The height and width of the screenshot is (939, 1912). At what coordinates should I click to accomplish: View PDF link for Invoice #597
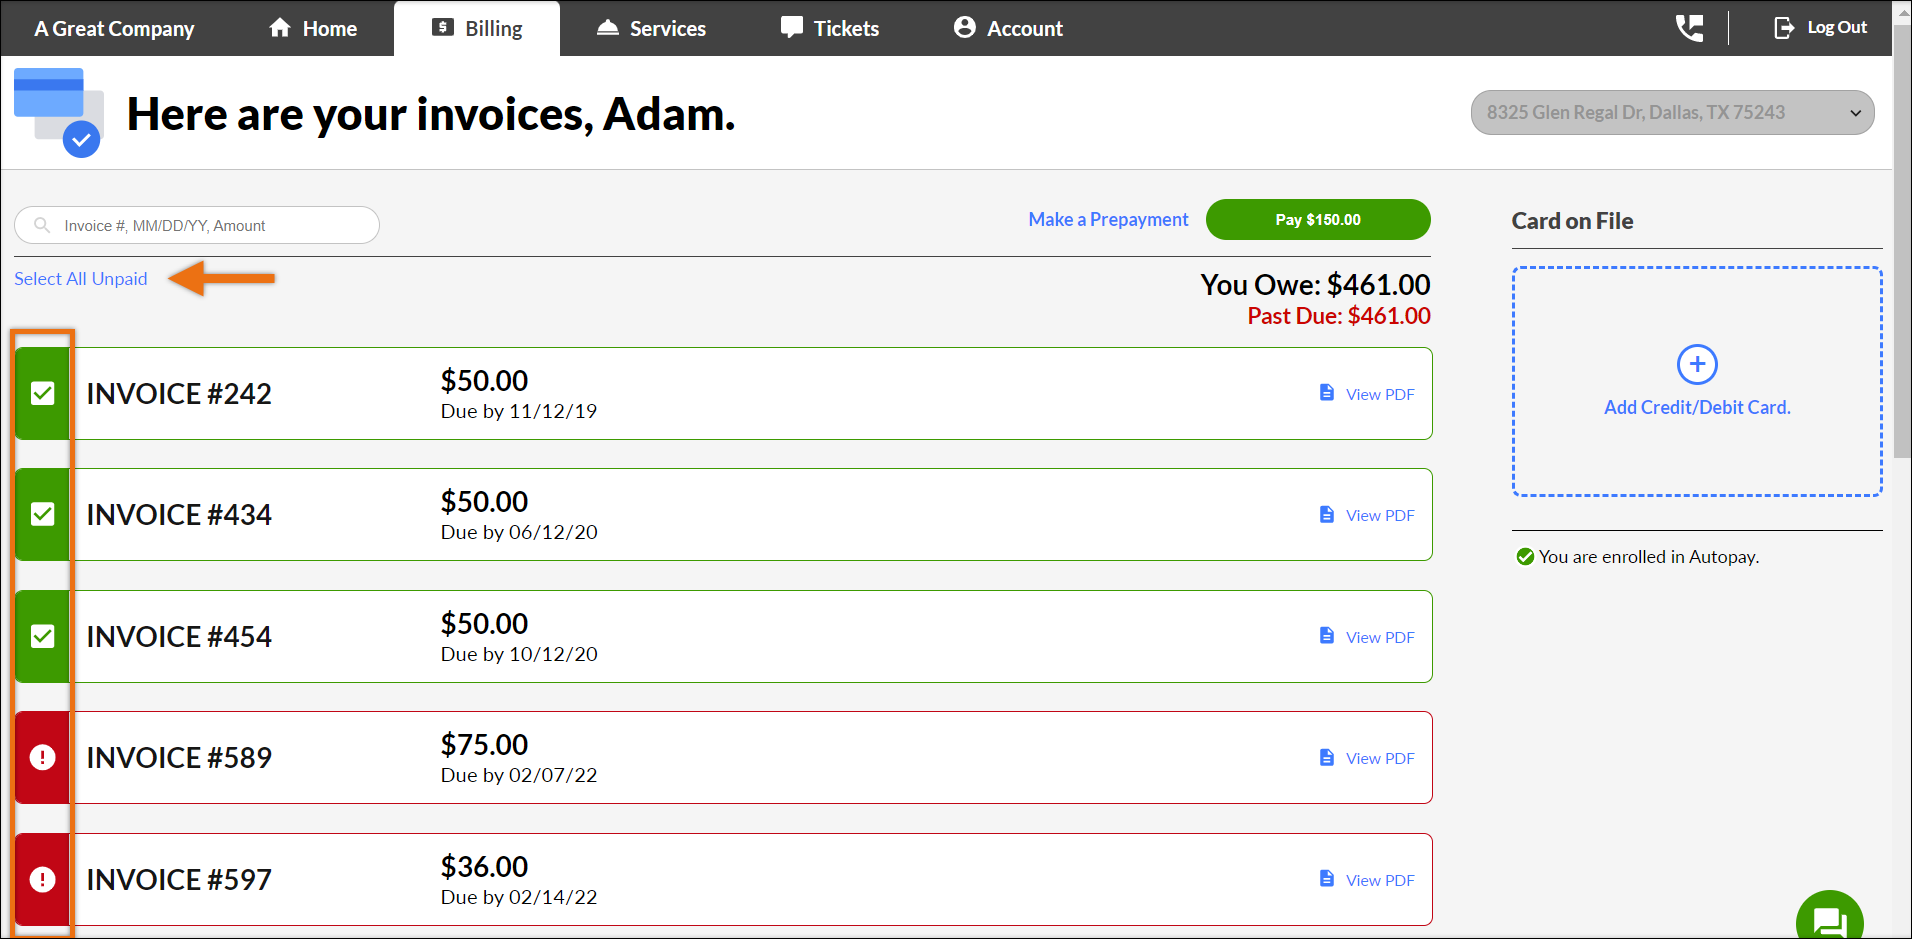(1380, 880)
